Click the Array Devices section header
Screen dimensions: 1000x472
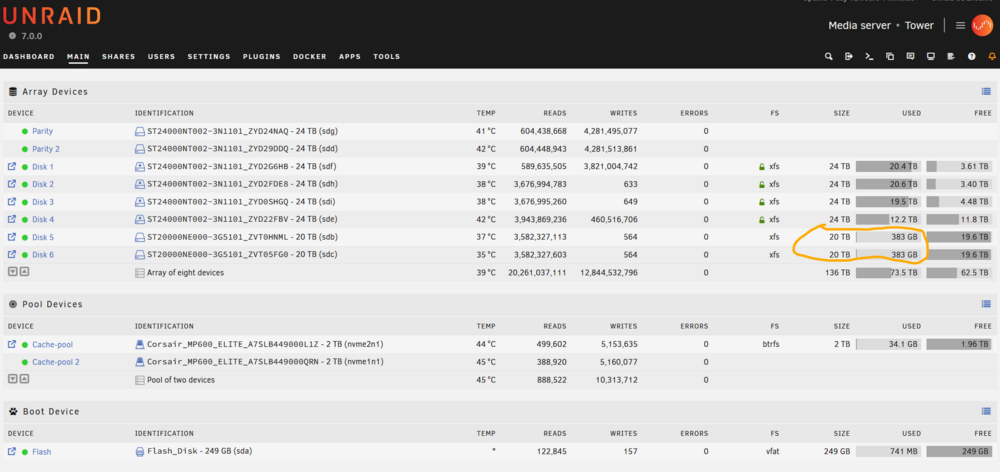click(x=55, y=92)
